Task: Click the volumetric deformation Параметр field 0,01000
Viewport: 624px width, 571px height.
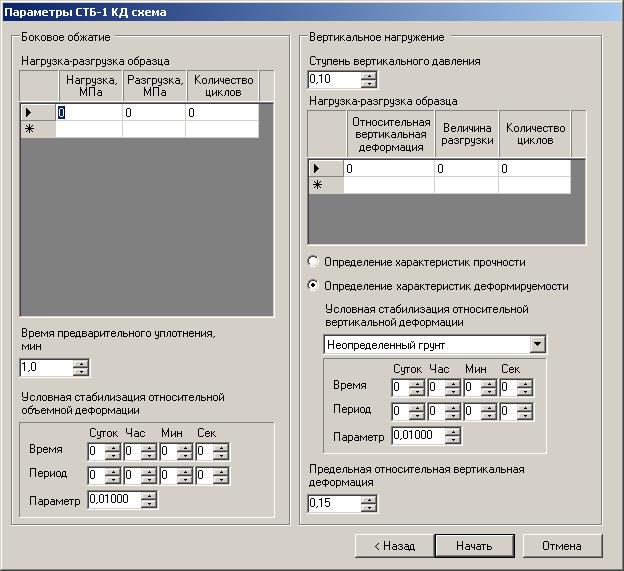Action: coord(115,499)
